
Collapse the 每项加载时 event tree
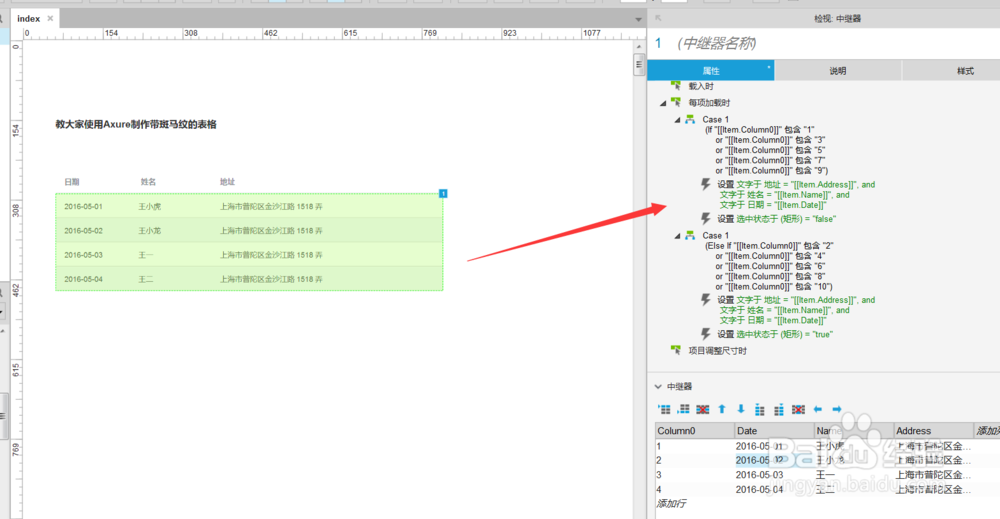coord(663,103)
